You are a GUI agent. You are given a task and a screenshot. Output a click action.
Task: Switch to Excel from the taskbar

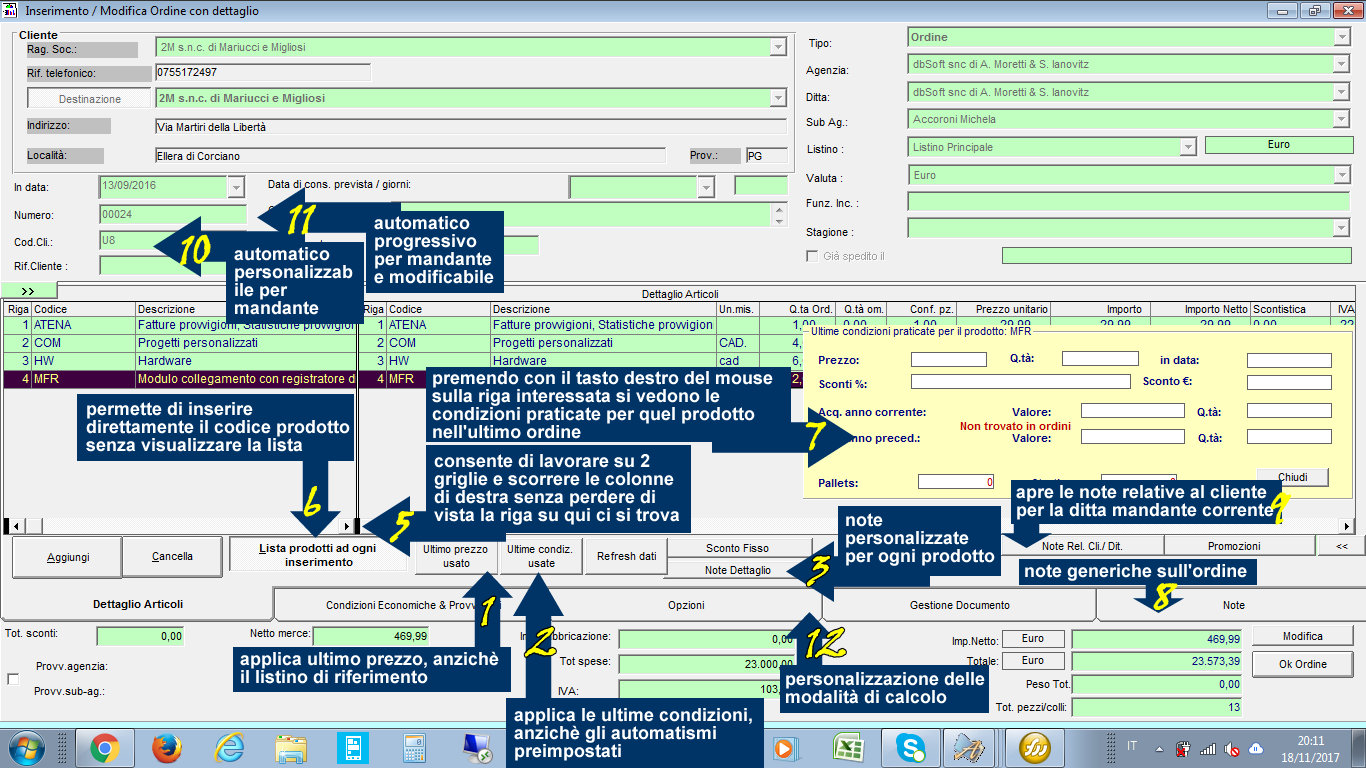(849, 747)
